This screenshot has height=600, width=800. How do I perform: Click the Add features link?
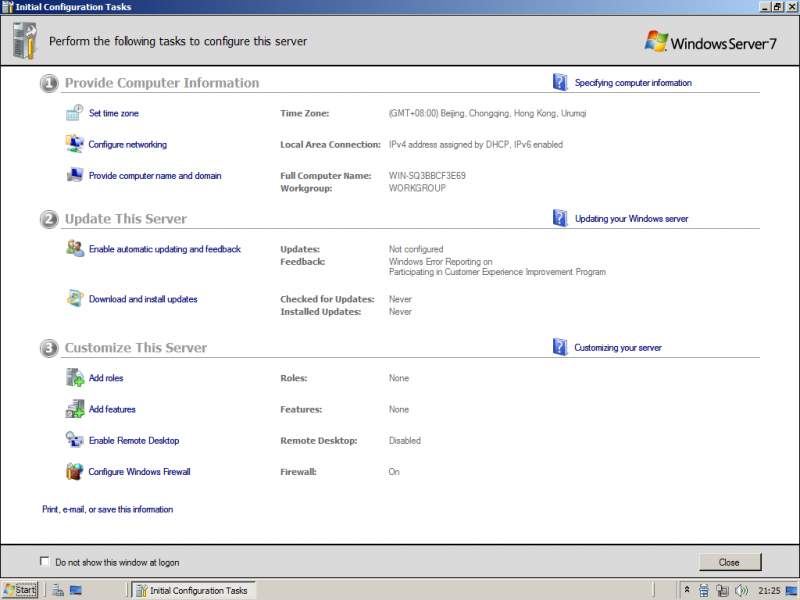tap(112, 409)
